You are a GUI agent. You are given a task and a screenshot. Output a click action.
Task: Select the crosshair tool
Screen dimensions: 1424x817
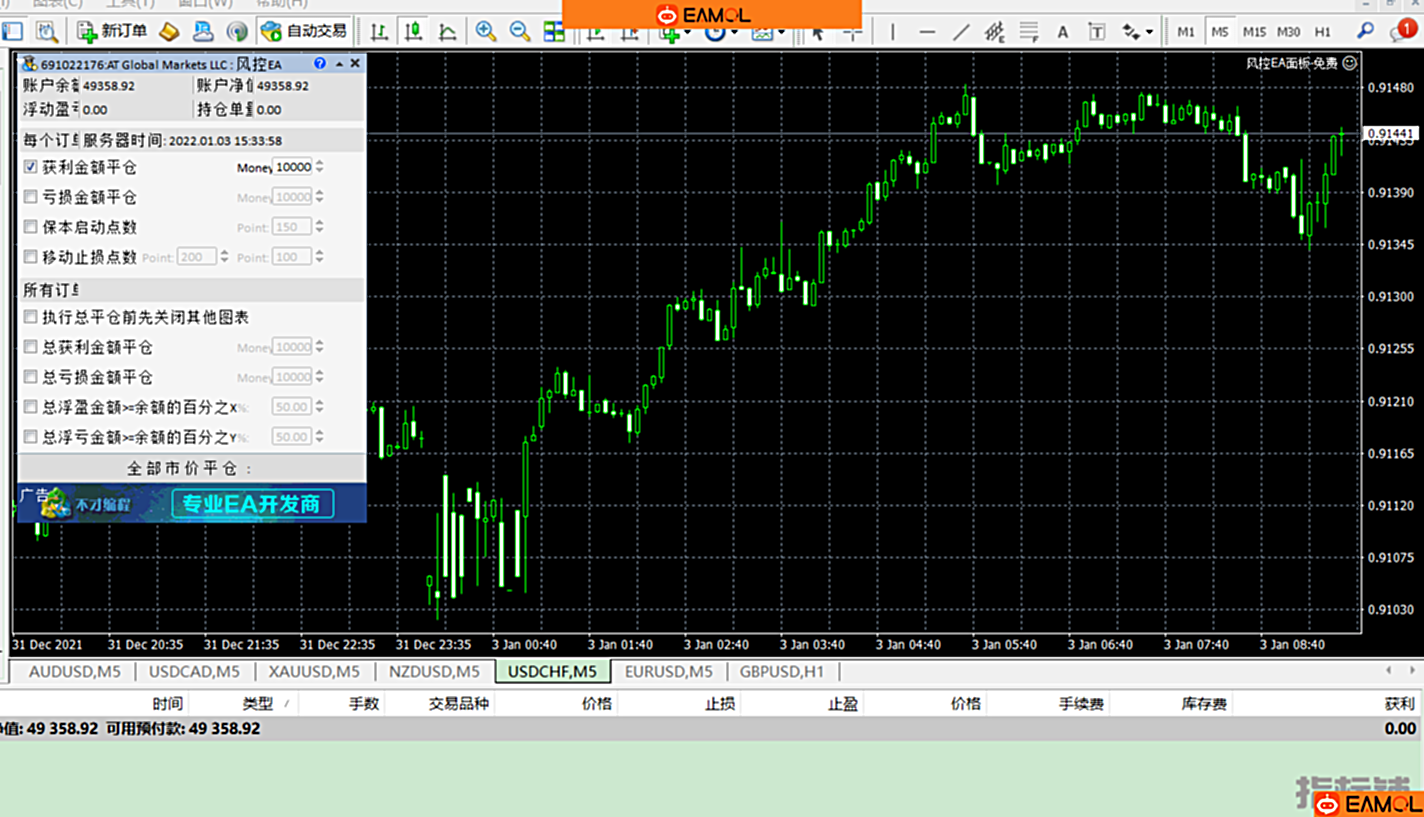pos(852,32)
